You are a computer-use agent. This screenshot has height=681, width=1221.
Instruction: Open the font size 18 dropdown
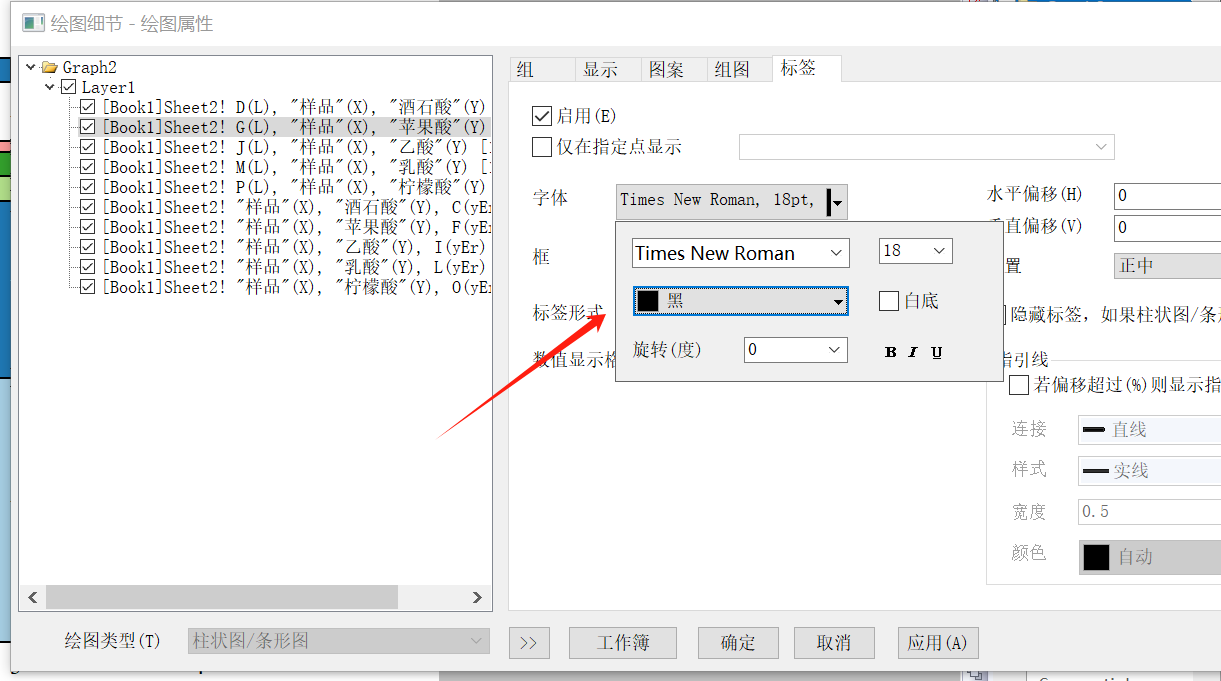pos(915,251)
